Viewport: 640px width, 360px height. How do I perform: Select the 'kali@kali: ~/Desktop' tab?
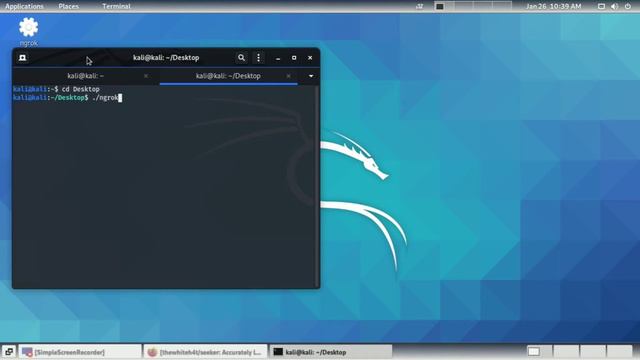pyautogui.click(x=228, y=76)
